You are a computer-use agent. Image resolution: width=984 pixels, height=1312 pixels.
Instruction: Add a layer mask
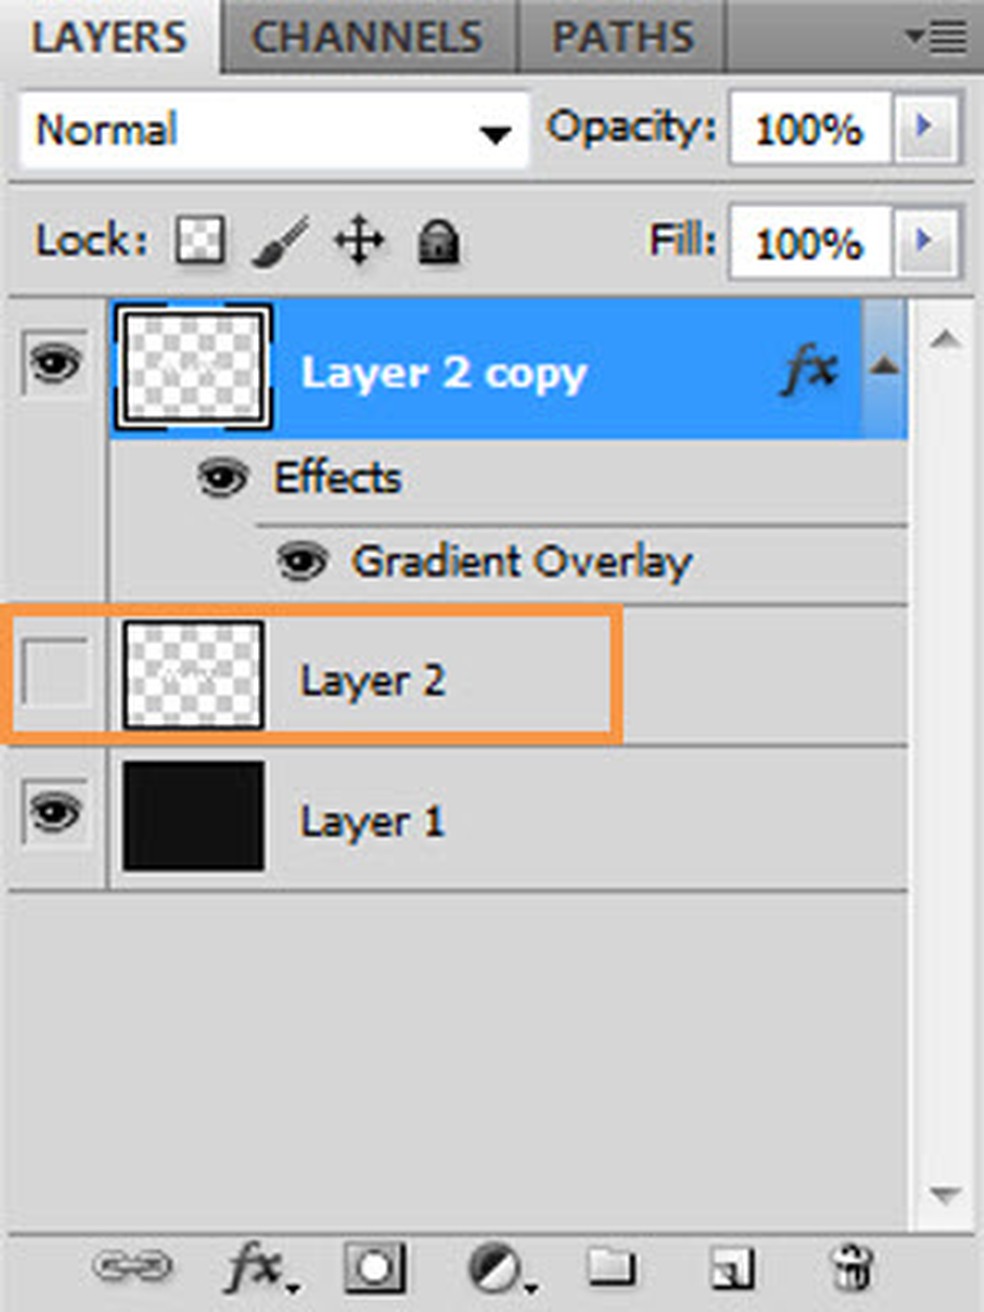(x=374, y=1268)
